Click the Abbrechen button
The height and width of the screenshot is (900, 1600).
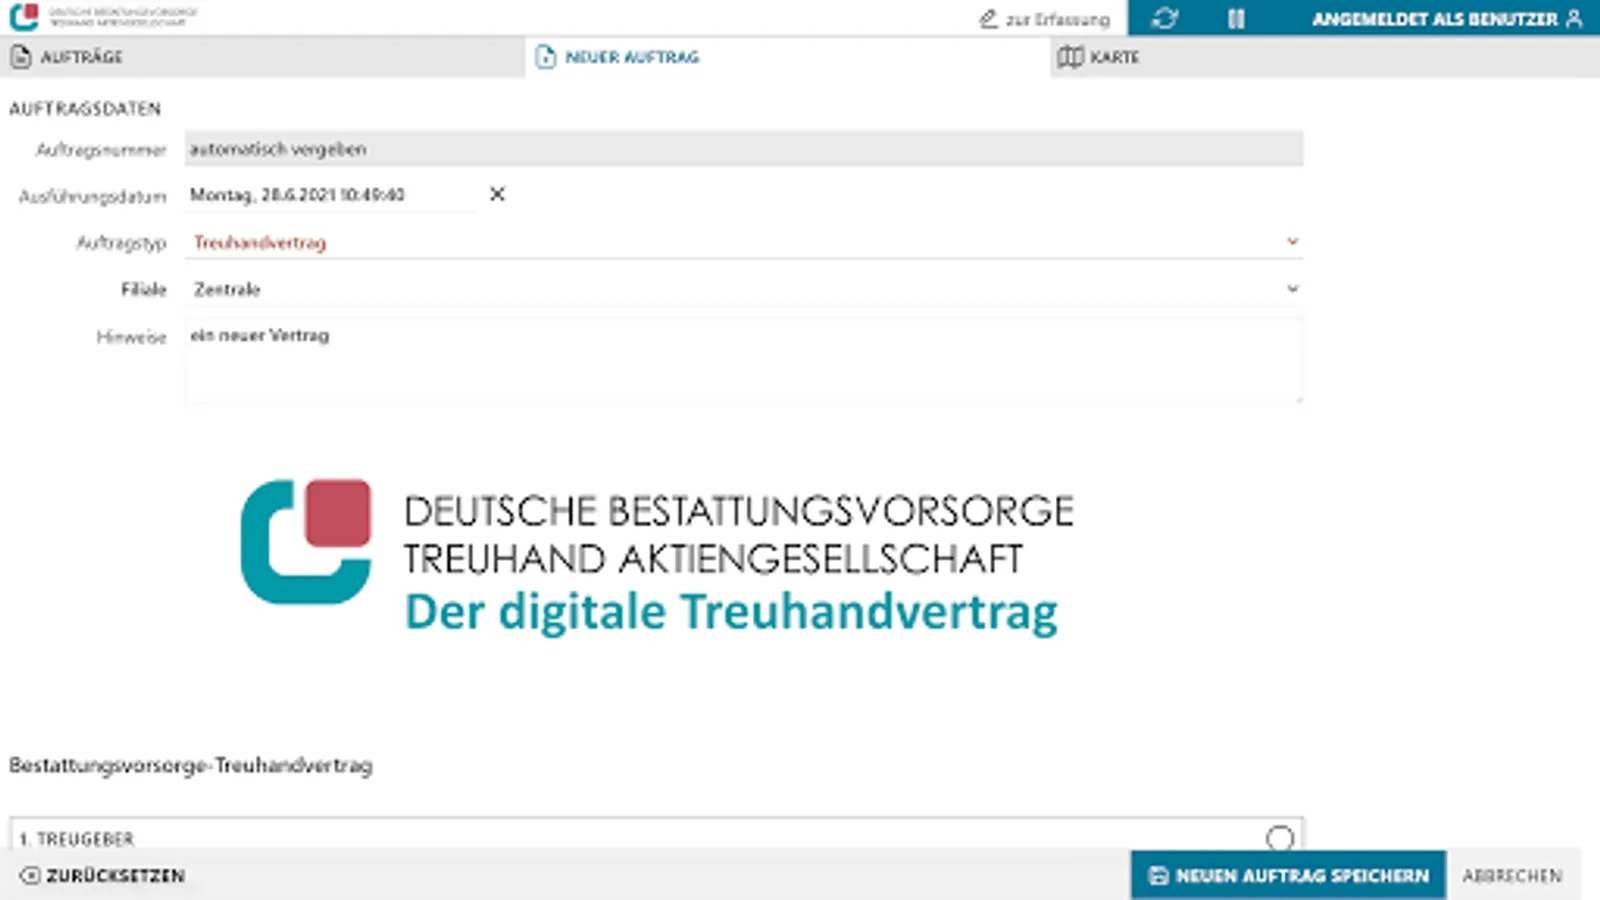click(1512, 876)
